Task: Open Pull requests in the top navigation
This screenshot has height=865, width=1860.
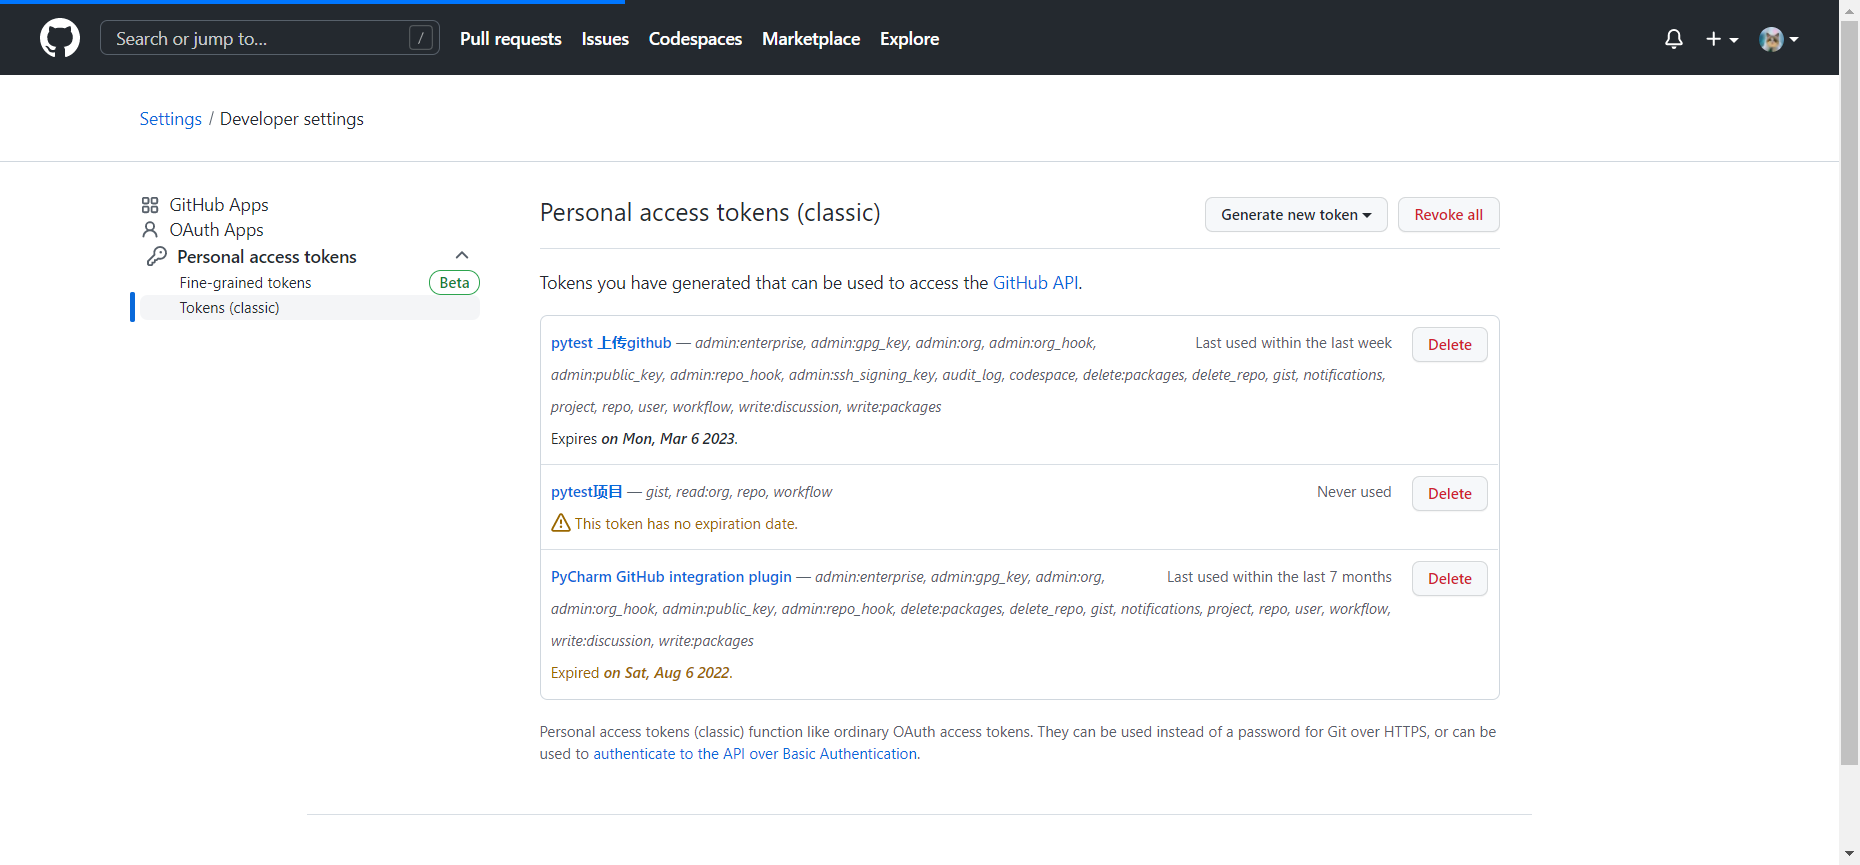Action: tap(511, 39)
